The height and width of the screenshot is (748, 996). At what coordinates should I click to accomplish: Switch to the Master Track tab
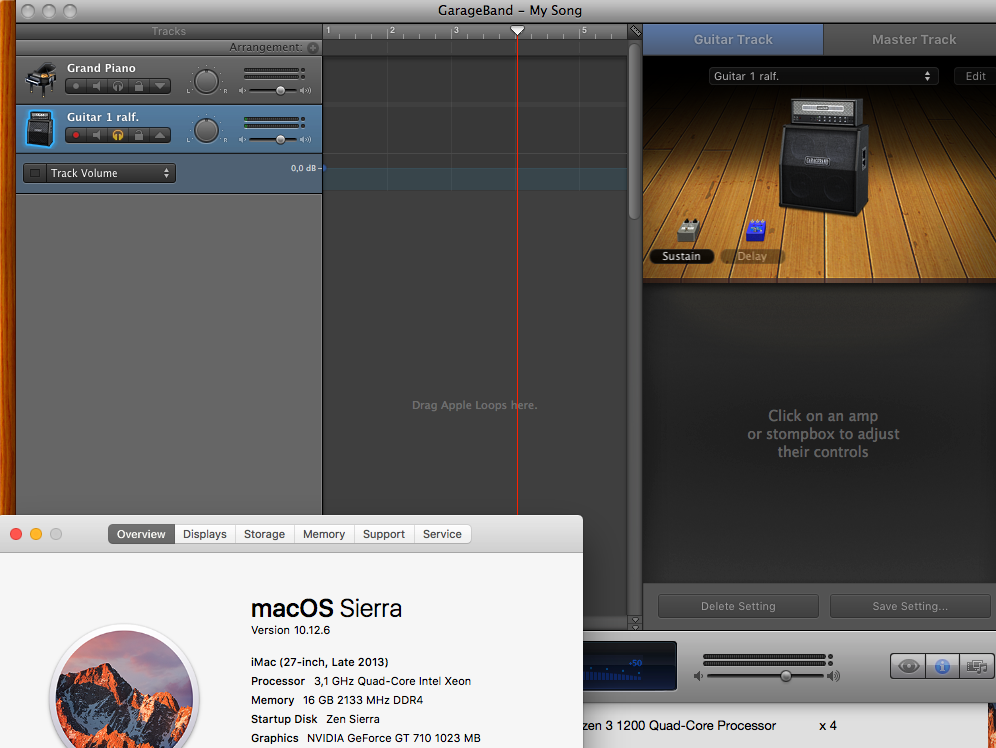click(x=913, y=40)
